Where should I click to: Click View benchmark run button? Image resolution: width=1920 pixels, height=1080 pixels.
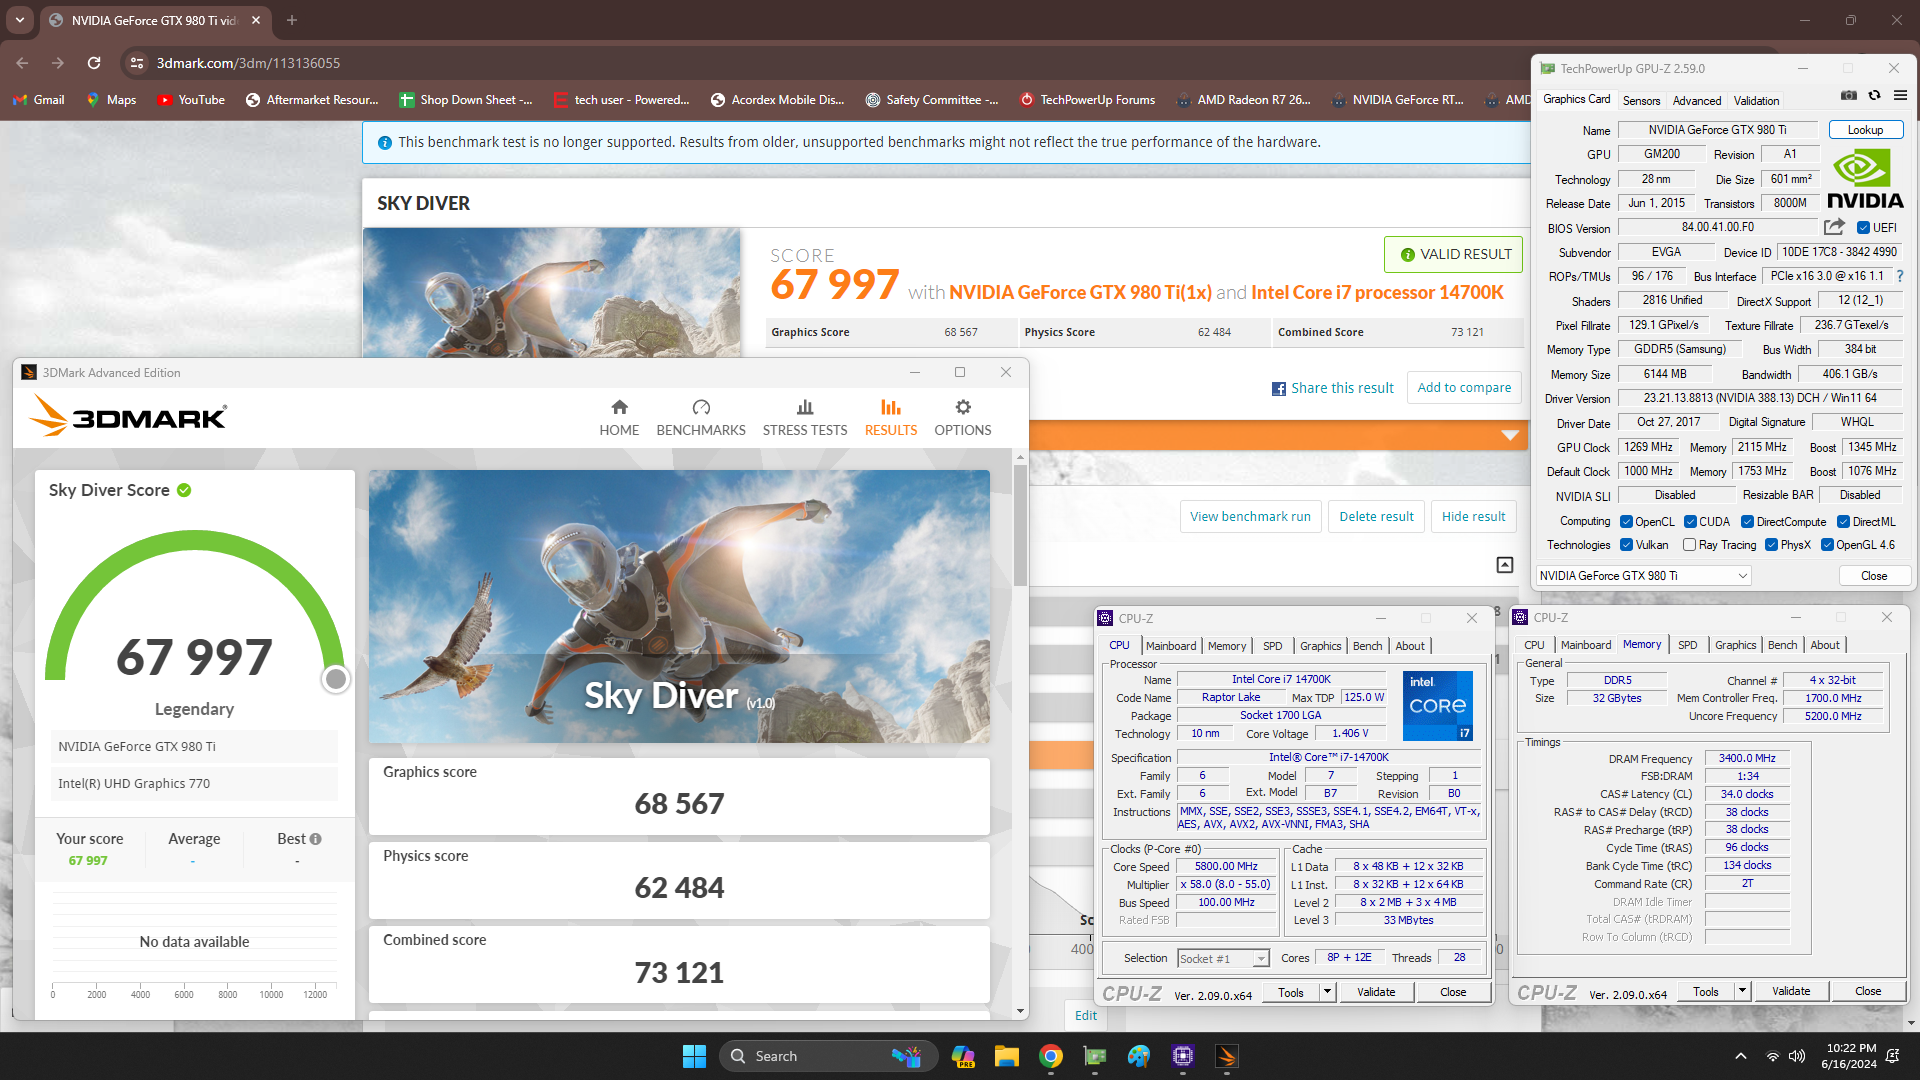(x=1250, y=517)
